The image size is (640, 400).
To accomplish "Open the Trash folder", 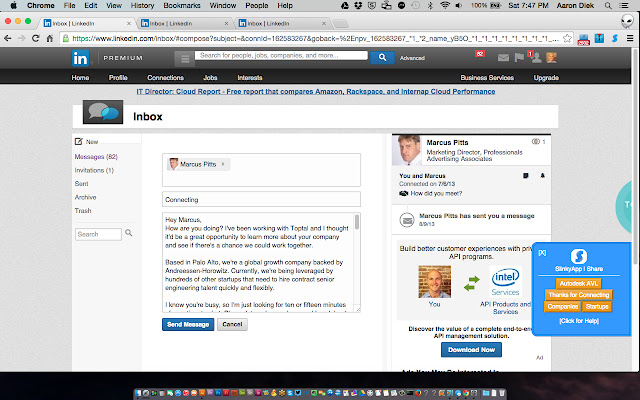I will 83,211.
